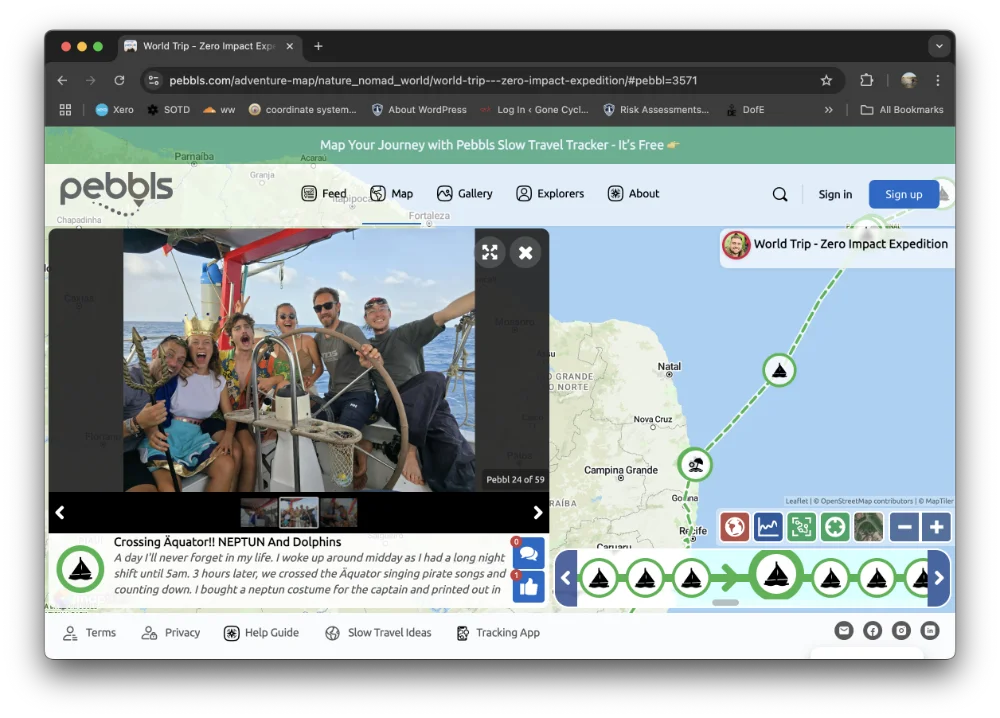Like the post with thumbs-up button
The image size is (1000, 718).
529,587
